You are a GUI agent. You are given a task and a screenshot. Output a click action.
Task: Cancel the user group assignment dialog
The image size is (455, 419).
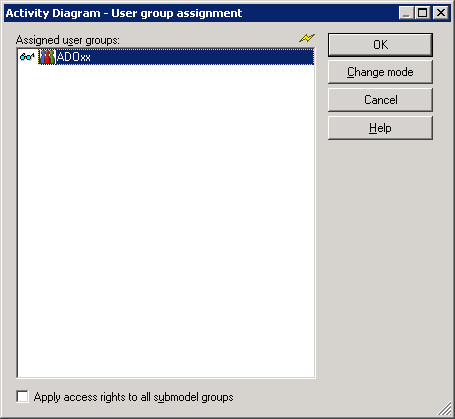(380, 100)
